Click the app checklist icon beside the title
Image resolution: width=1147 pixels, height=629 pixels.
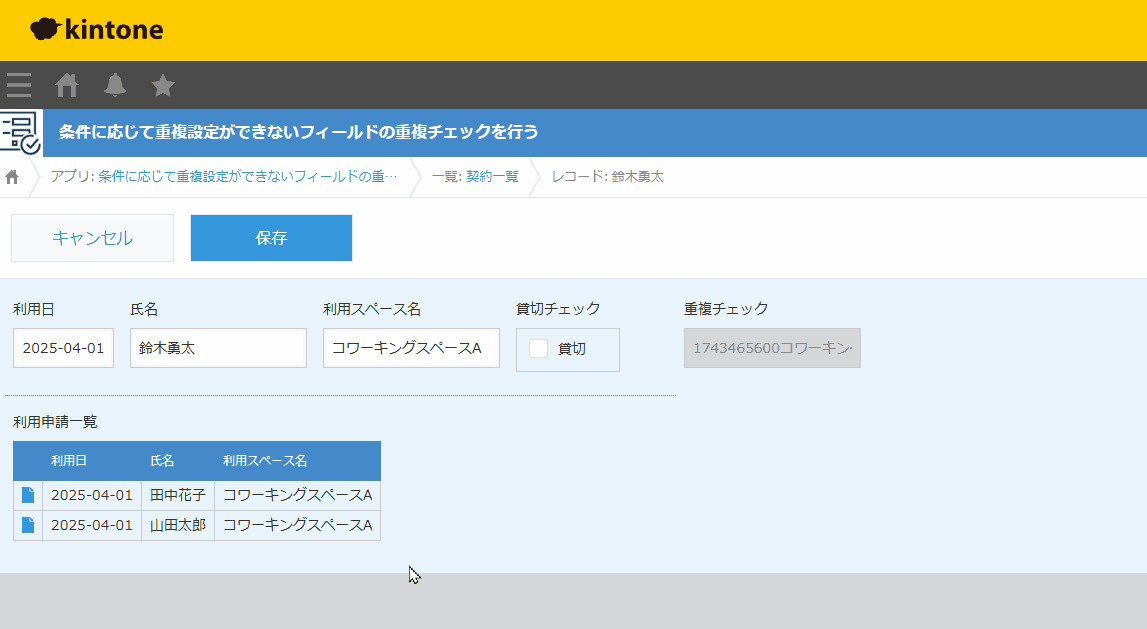tap(20, 133)
